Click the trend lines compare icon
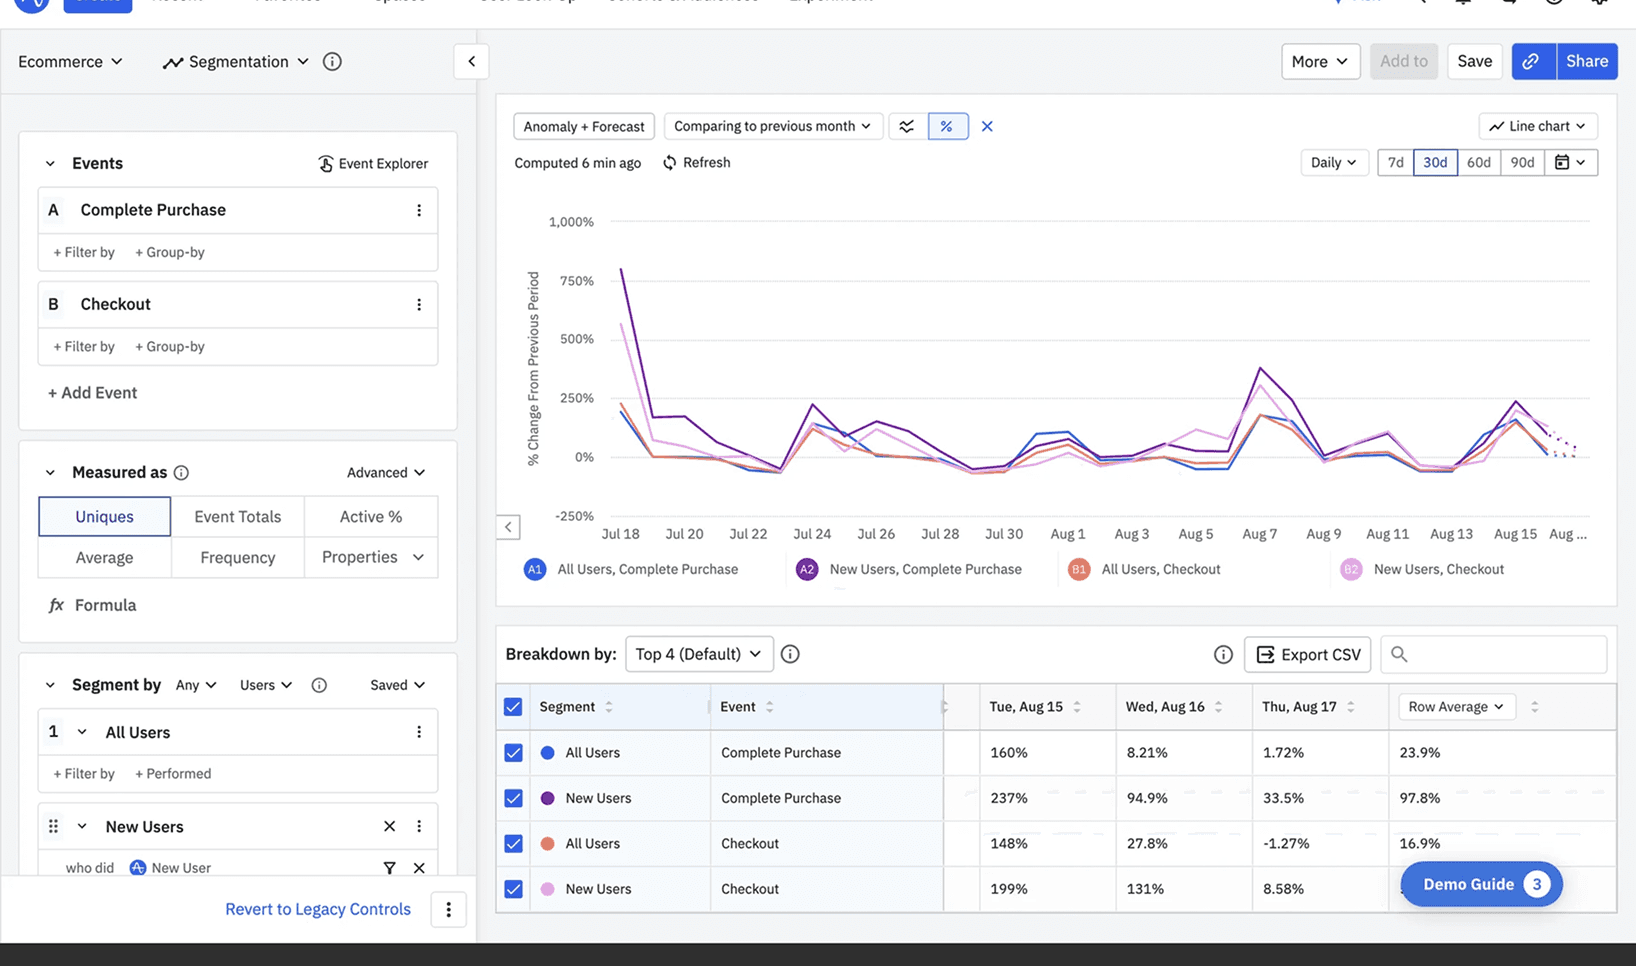1636x966 pixels. 907,126
